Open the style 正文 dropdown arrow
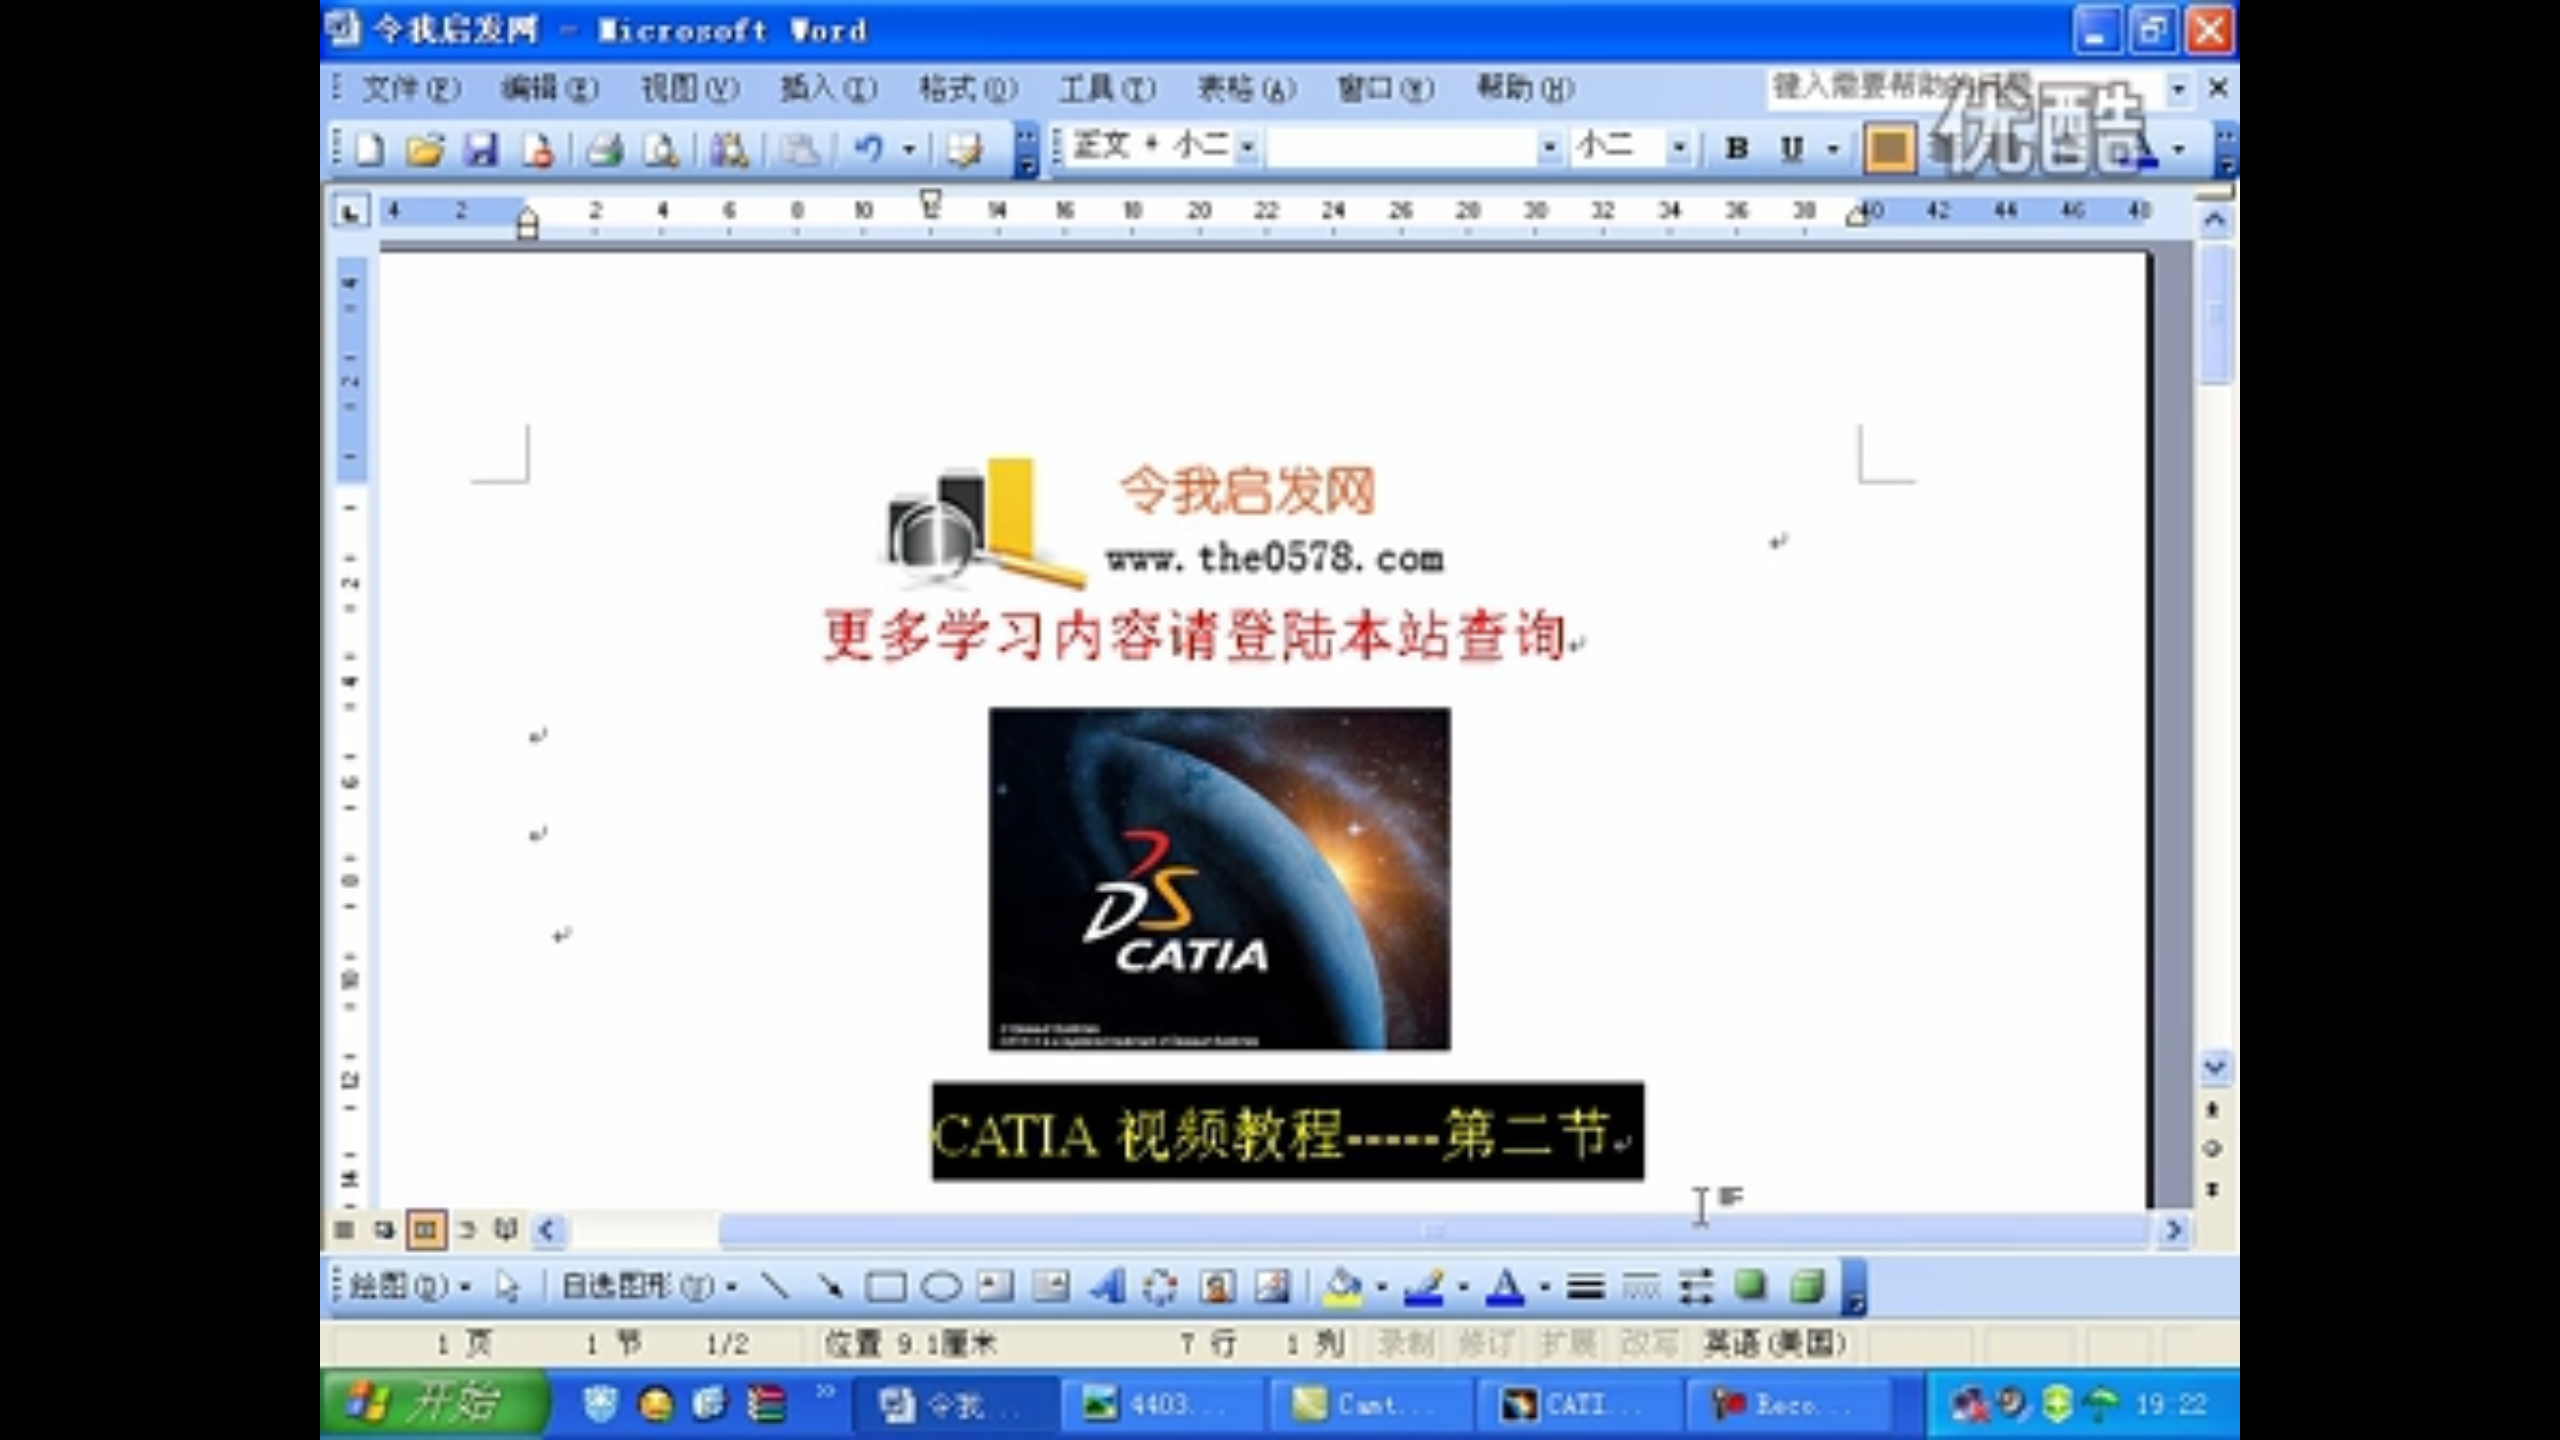 tap(1248, 149)
